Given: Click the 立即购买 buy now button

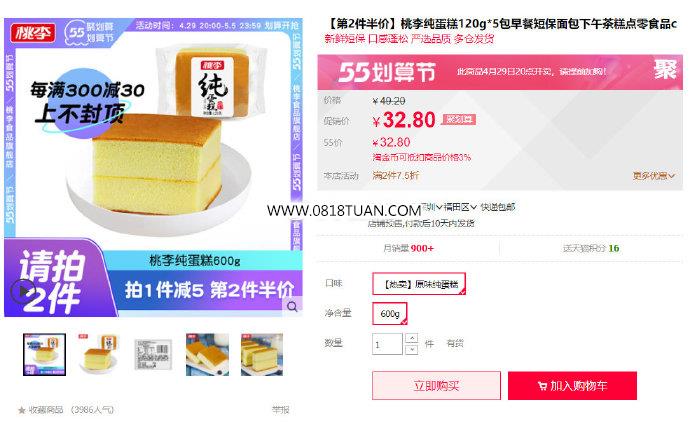Looking at the screenshot, I should [437, 386].
